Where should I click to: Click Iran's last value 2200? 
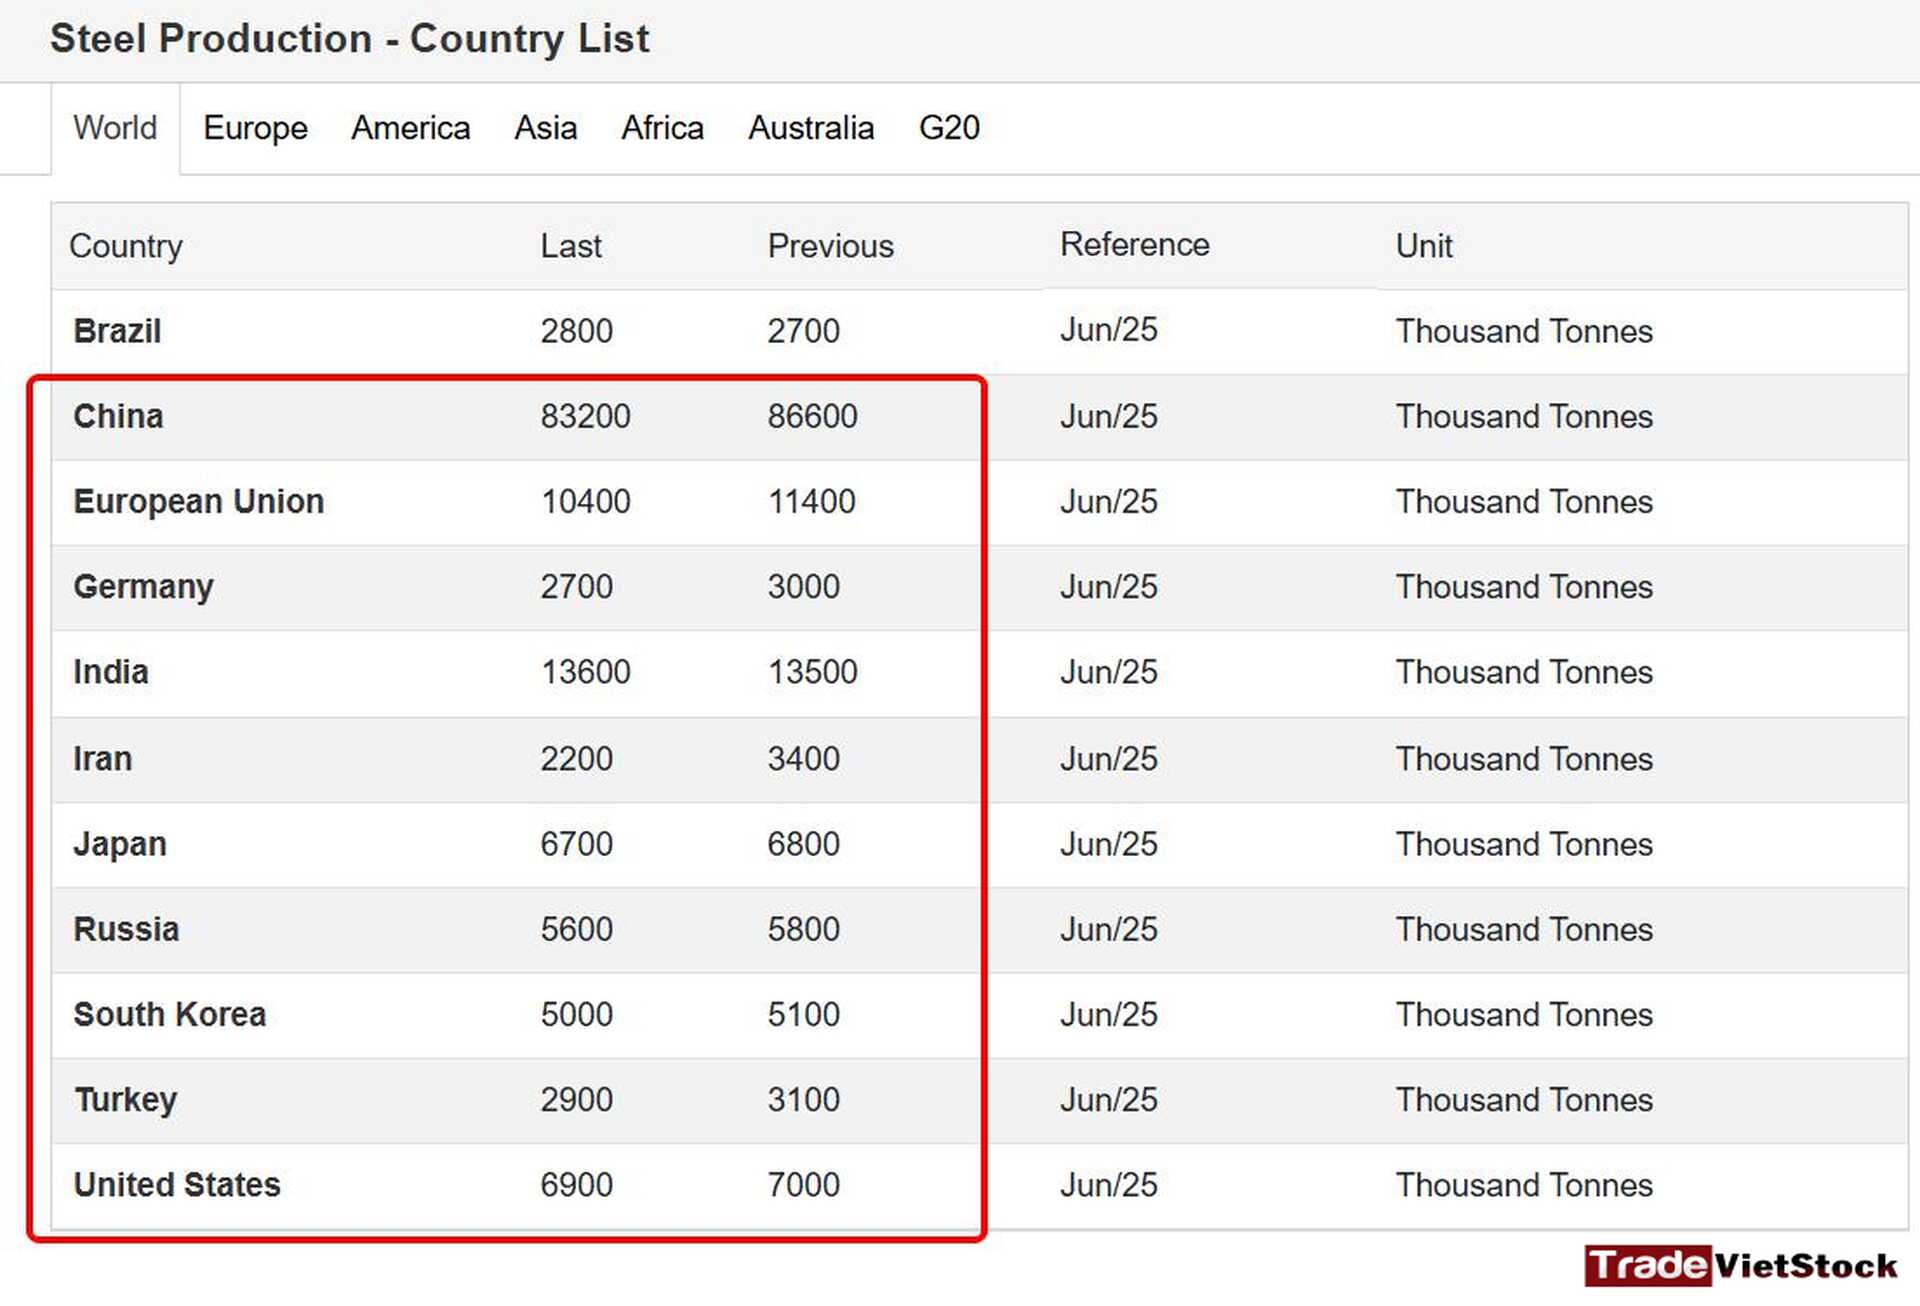tap(576, 759)
